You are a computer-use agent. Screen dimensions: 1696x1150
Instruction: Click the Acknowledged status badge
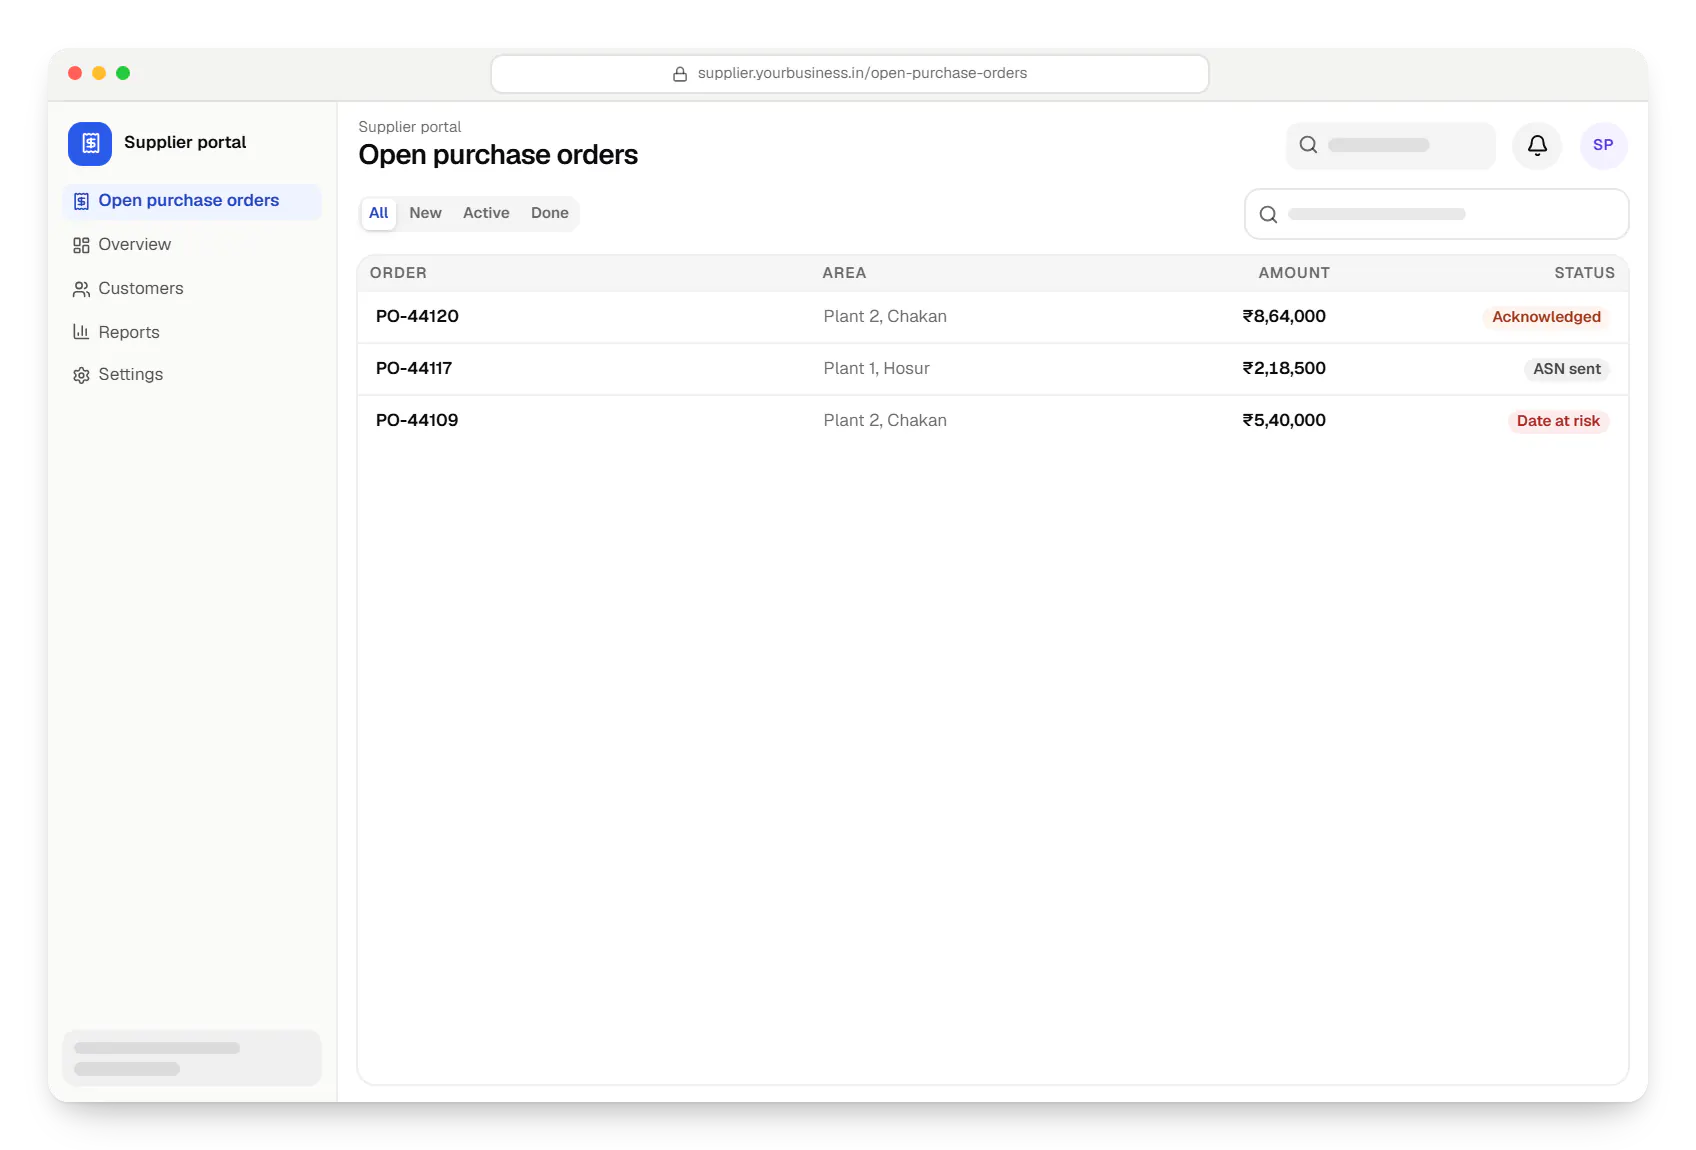tap(1546, 317)
